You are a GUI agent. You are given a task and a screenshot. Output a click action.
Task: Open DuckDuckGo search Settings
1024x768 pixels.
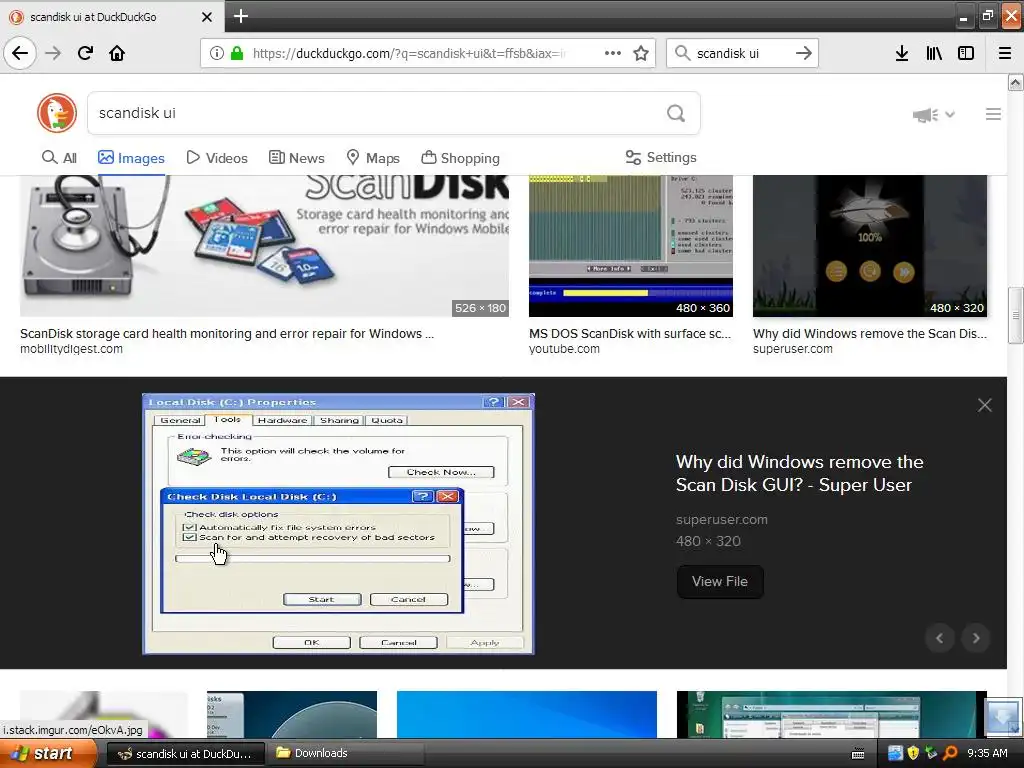coord(661,157)
